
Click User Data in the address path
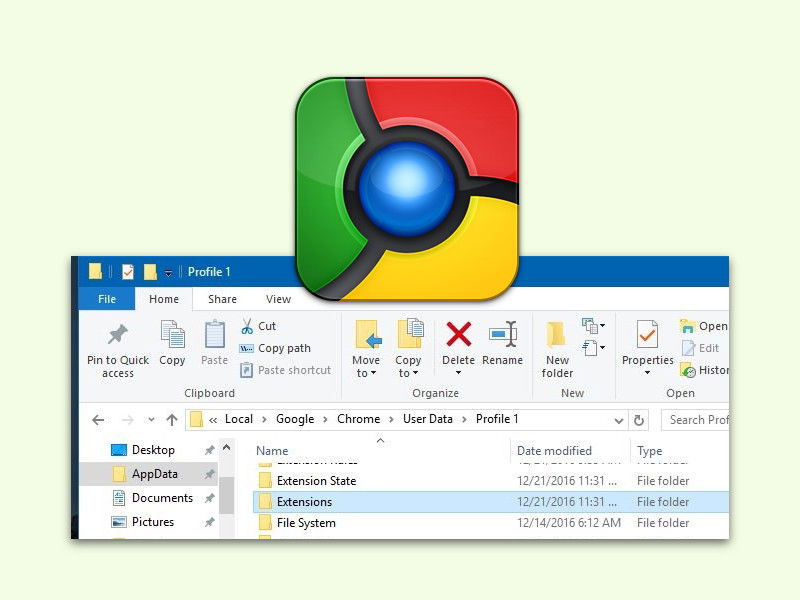pos(428,419)
